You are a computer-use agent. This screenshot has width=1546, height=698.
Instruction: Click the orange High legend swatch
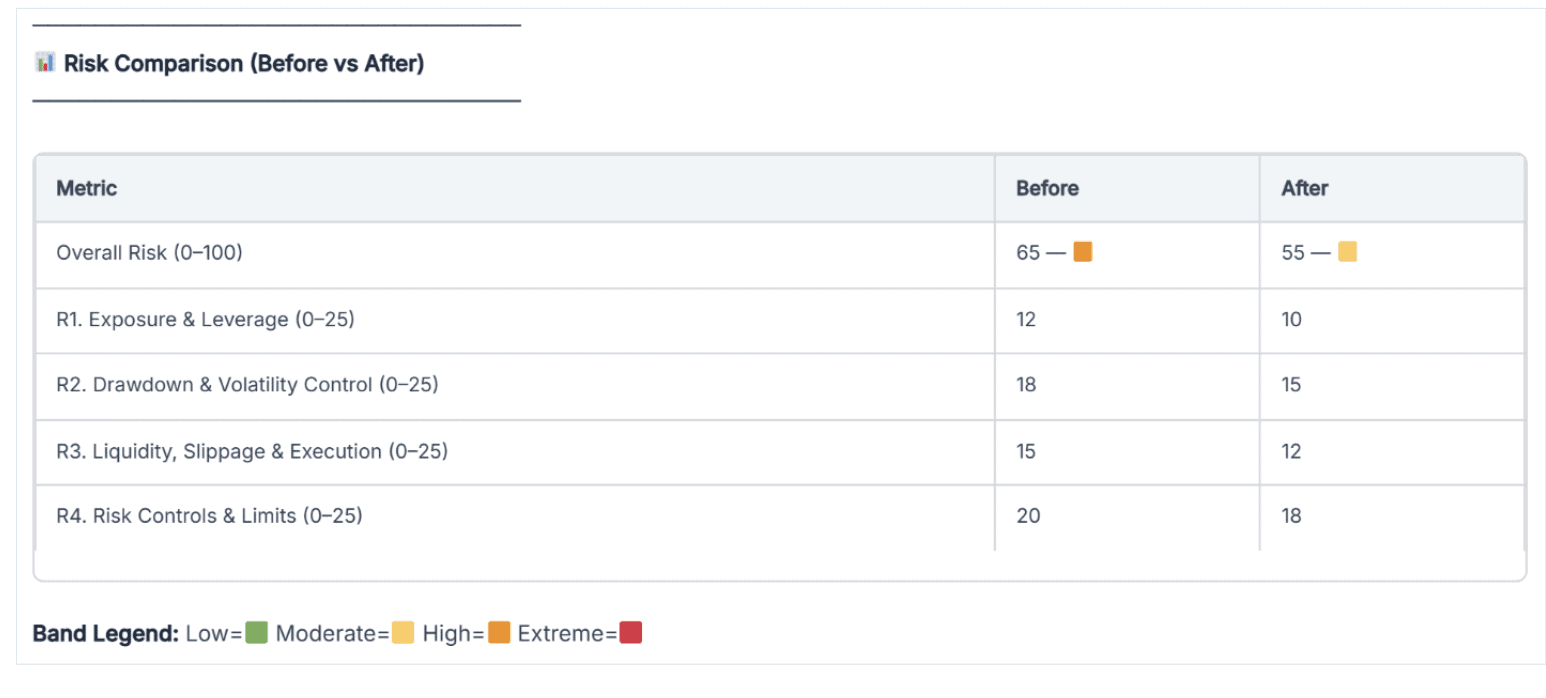pos(499,633)
